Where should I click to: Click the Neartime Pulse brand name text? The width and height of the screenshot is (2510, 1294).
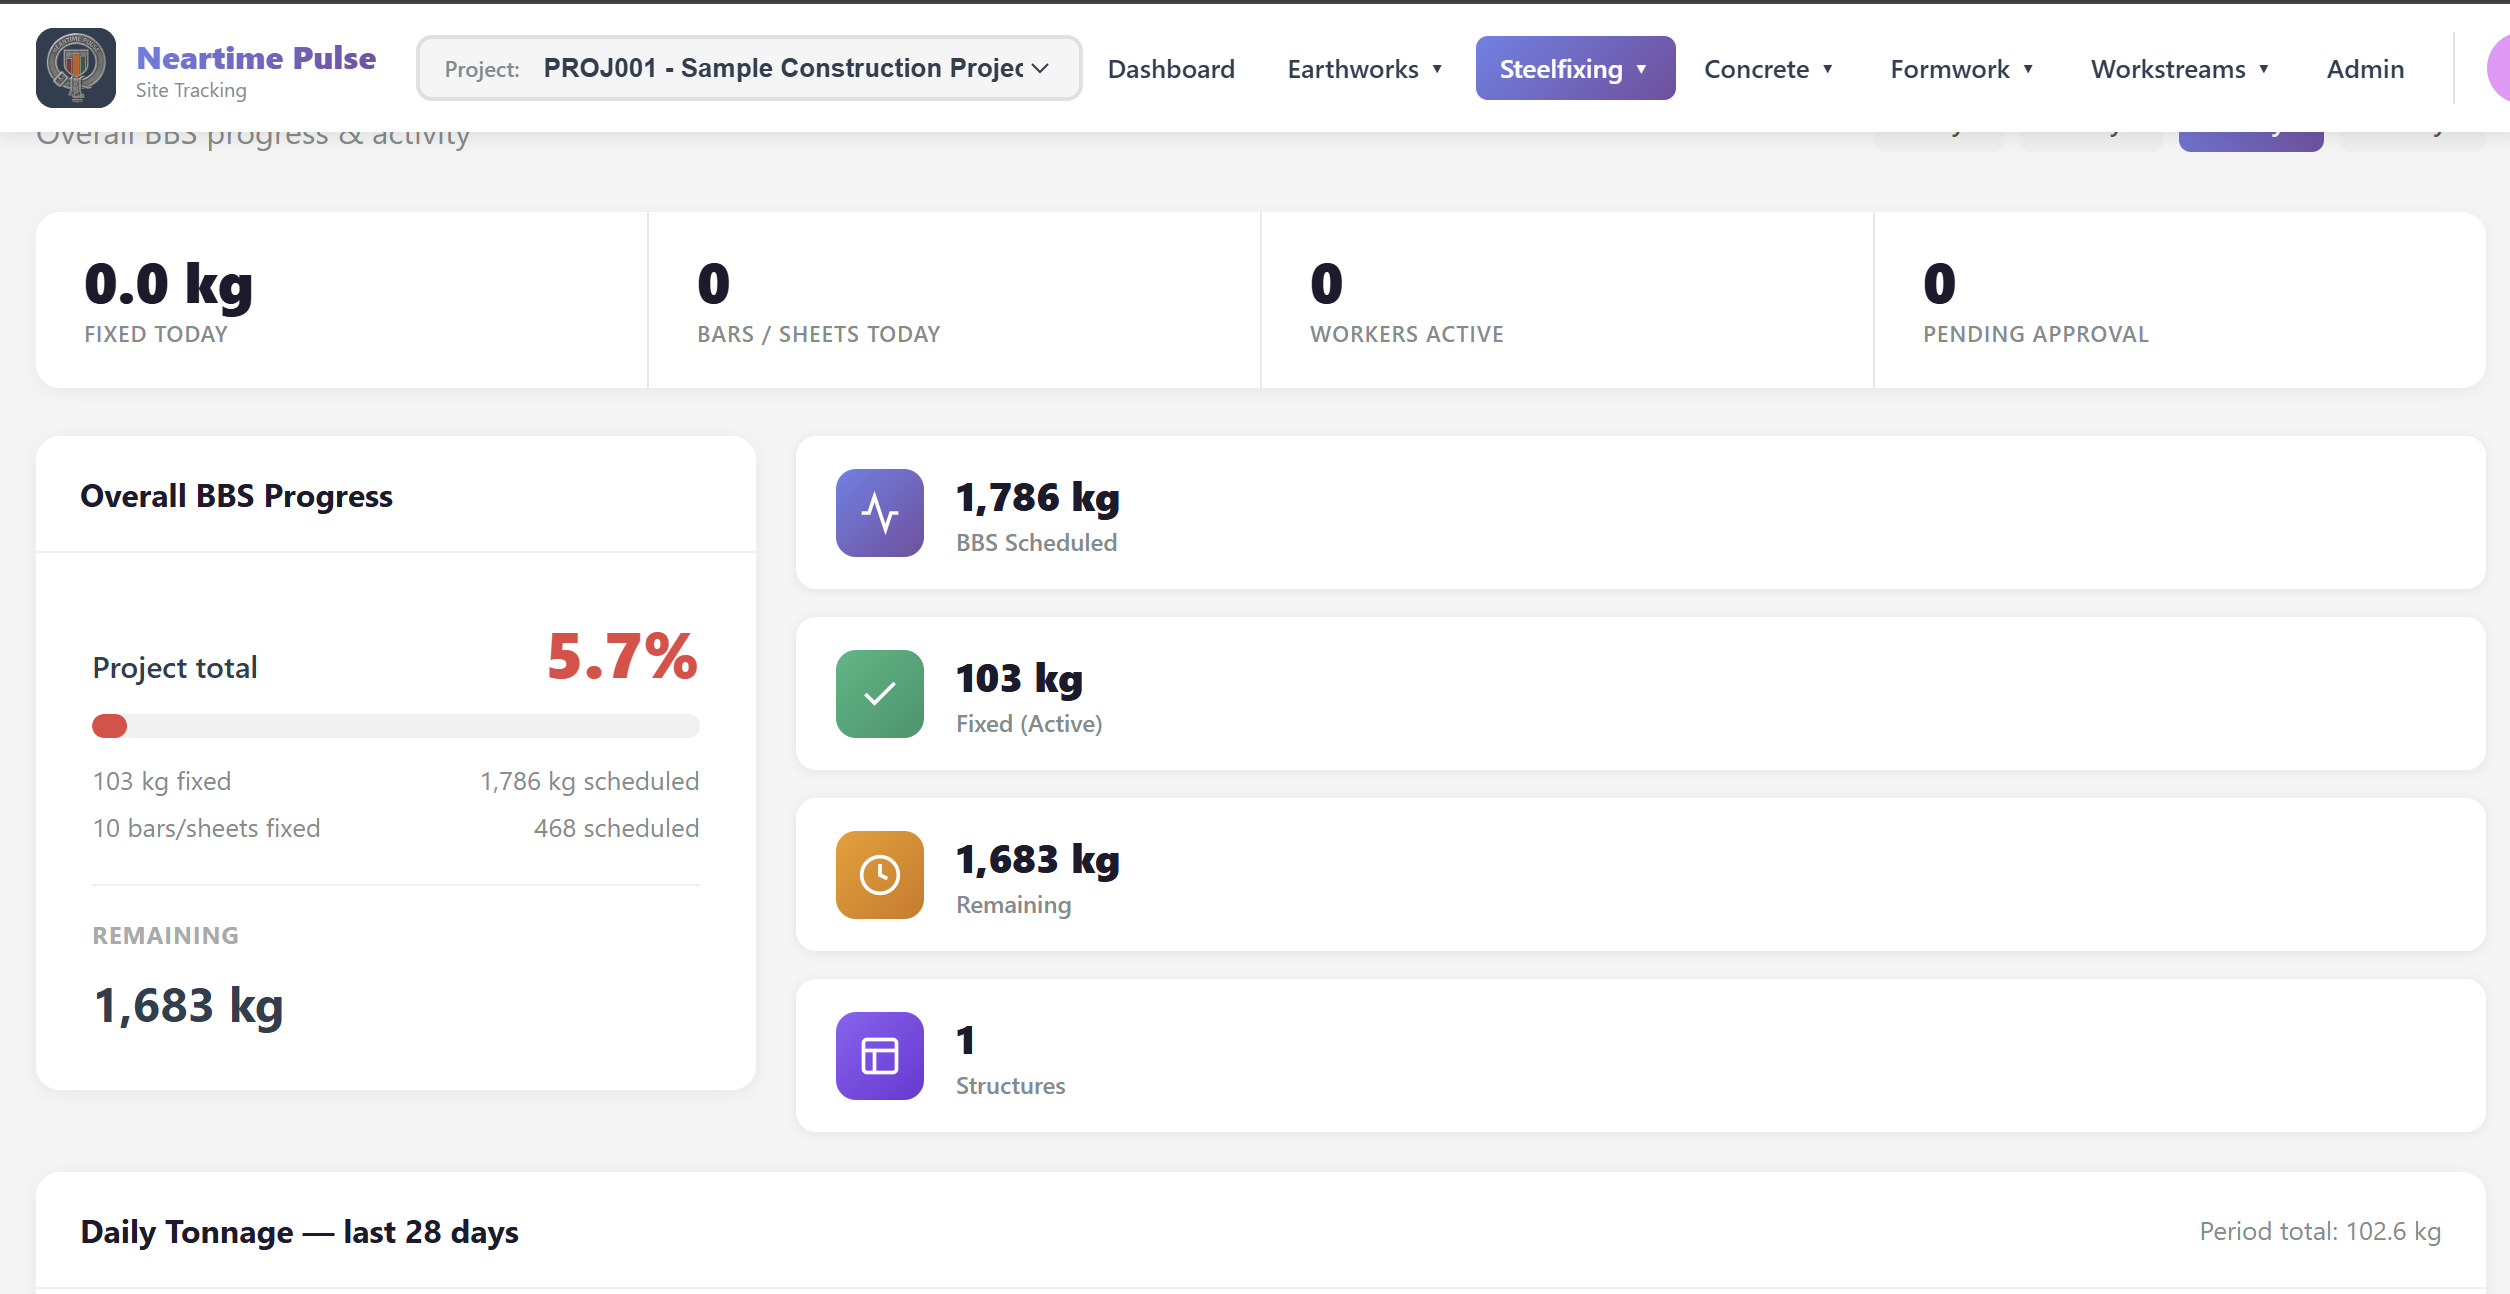(256, 57)
